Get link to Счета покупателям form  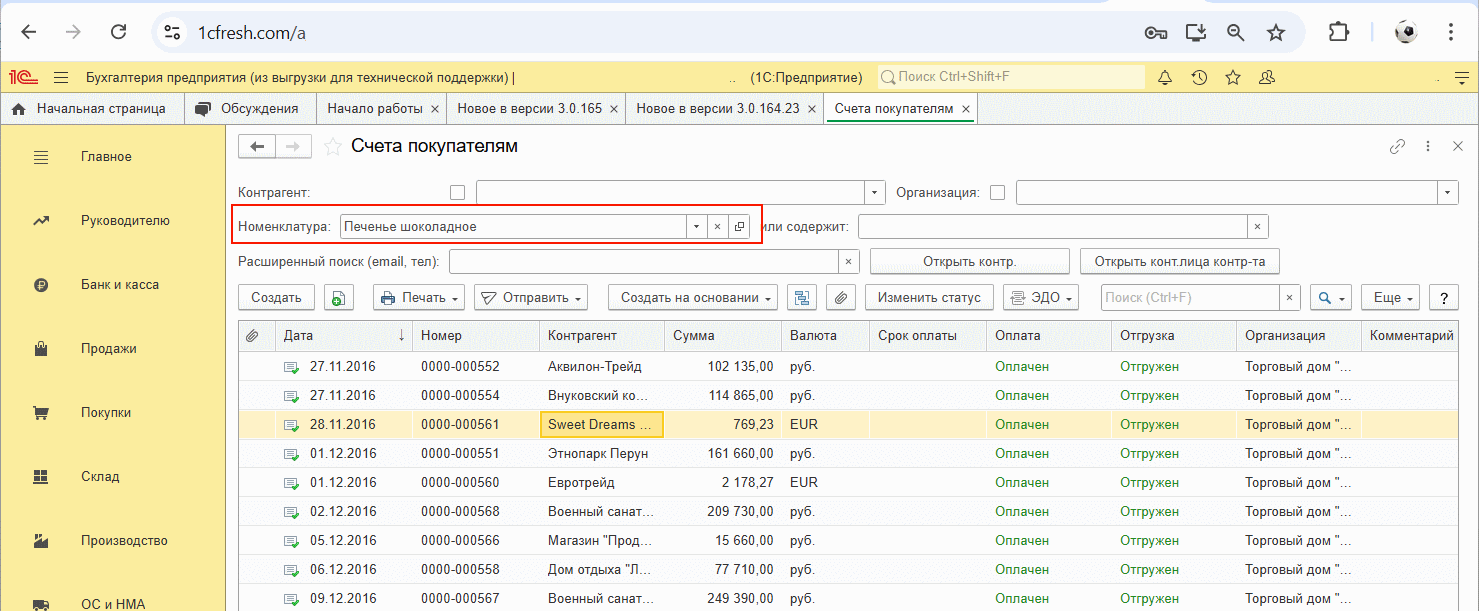(1398, 147)
